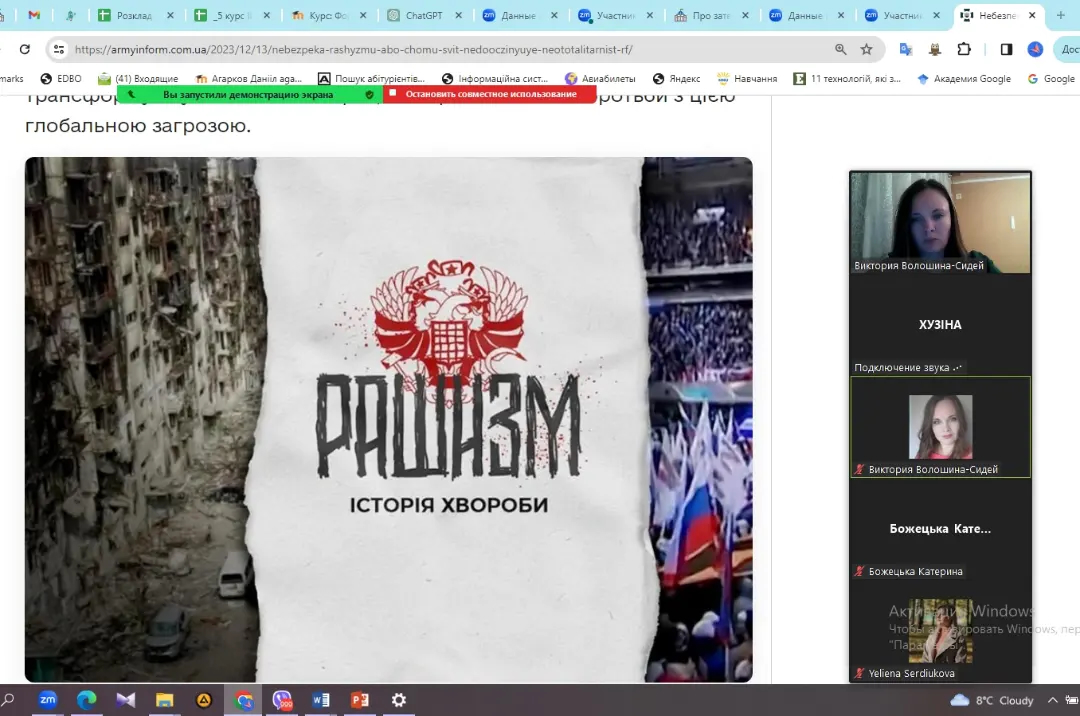The height and width of the screenshot is (716, 1080).
Task: Bookmark this page with the star icon
Action: coord(866,49)
